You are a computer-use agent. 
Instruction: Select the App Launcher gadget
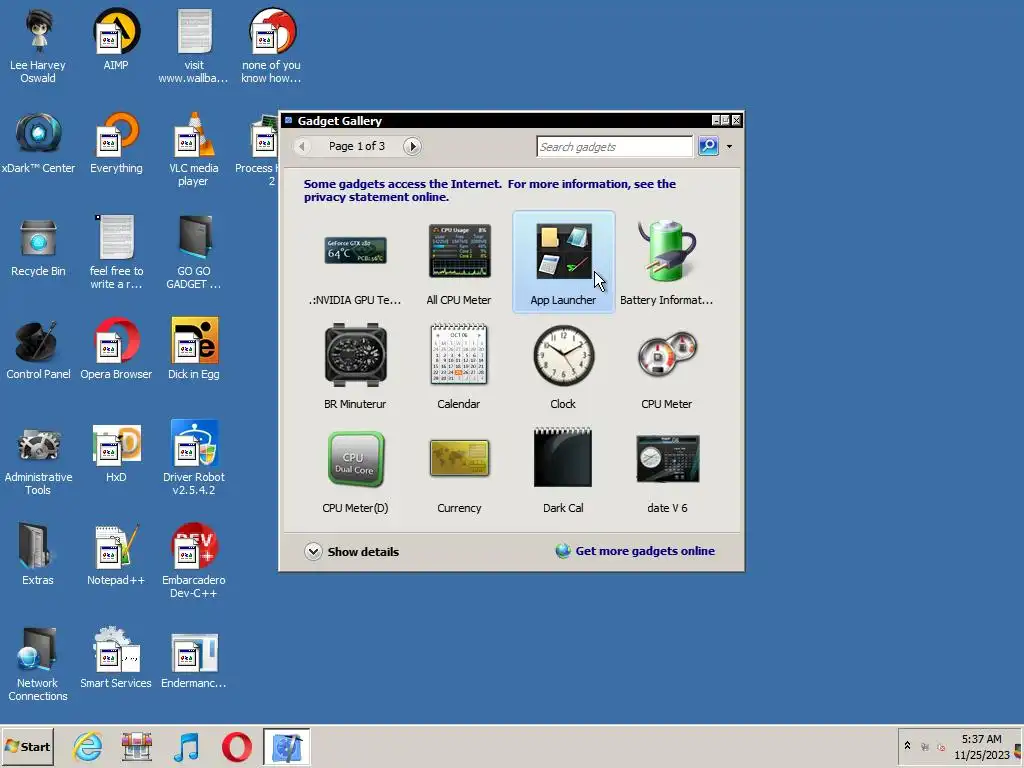tap(564, 262)
